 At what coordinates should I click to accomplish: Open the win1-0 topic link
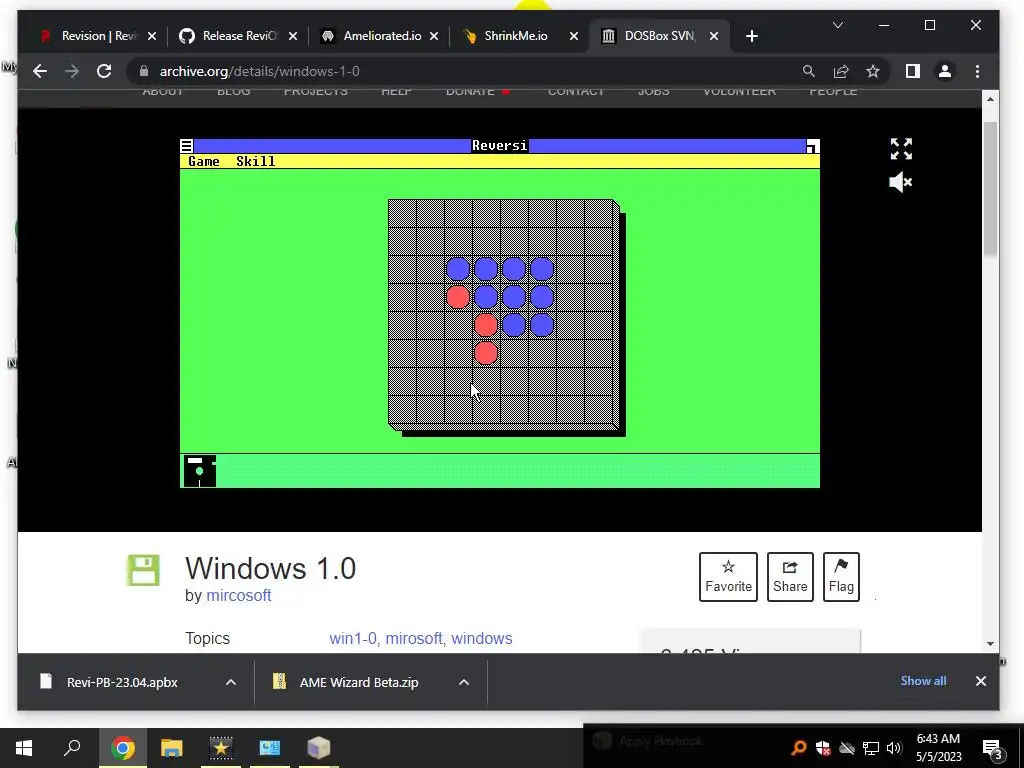tap(353, 639)
